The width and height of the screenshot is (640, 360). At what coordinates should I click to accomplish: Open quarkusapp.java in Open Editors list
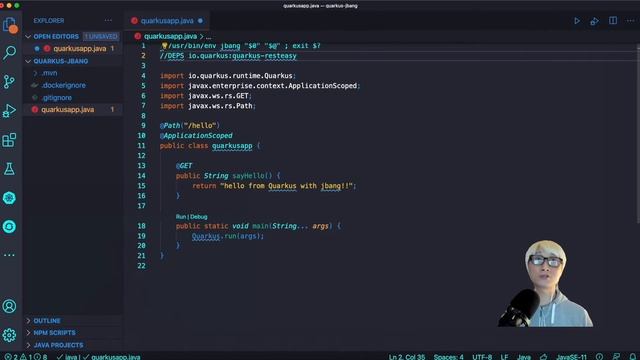pos(73,49)
